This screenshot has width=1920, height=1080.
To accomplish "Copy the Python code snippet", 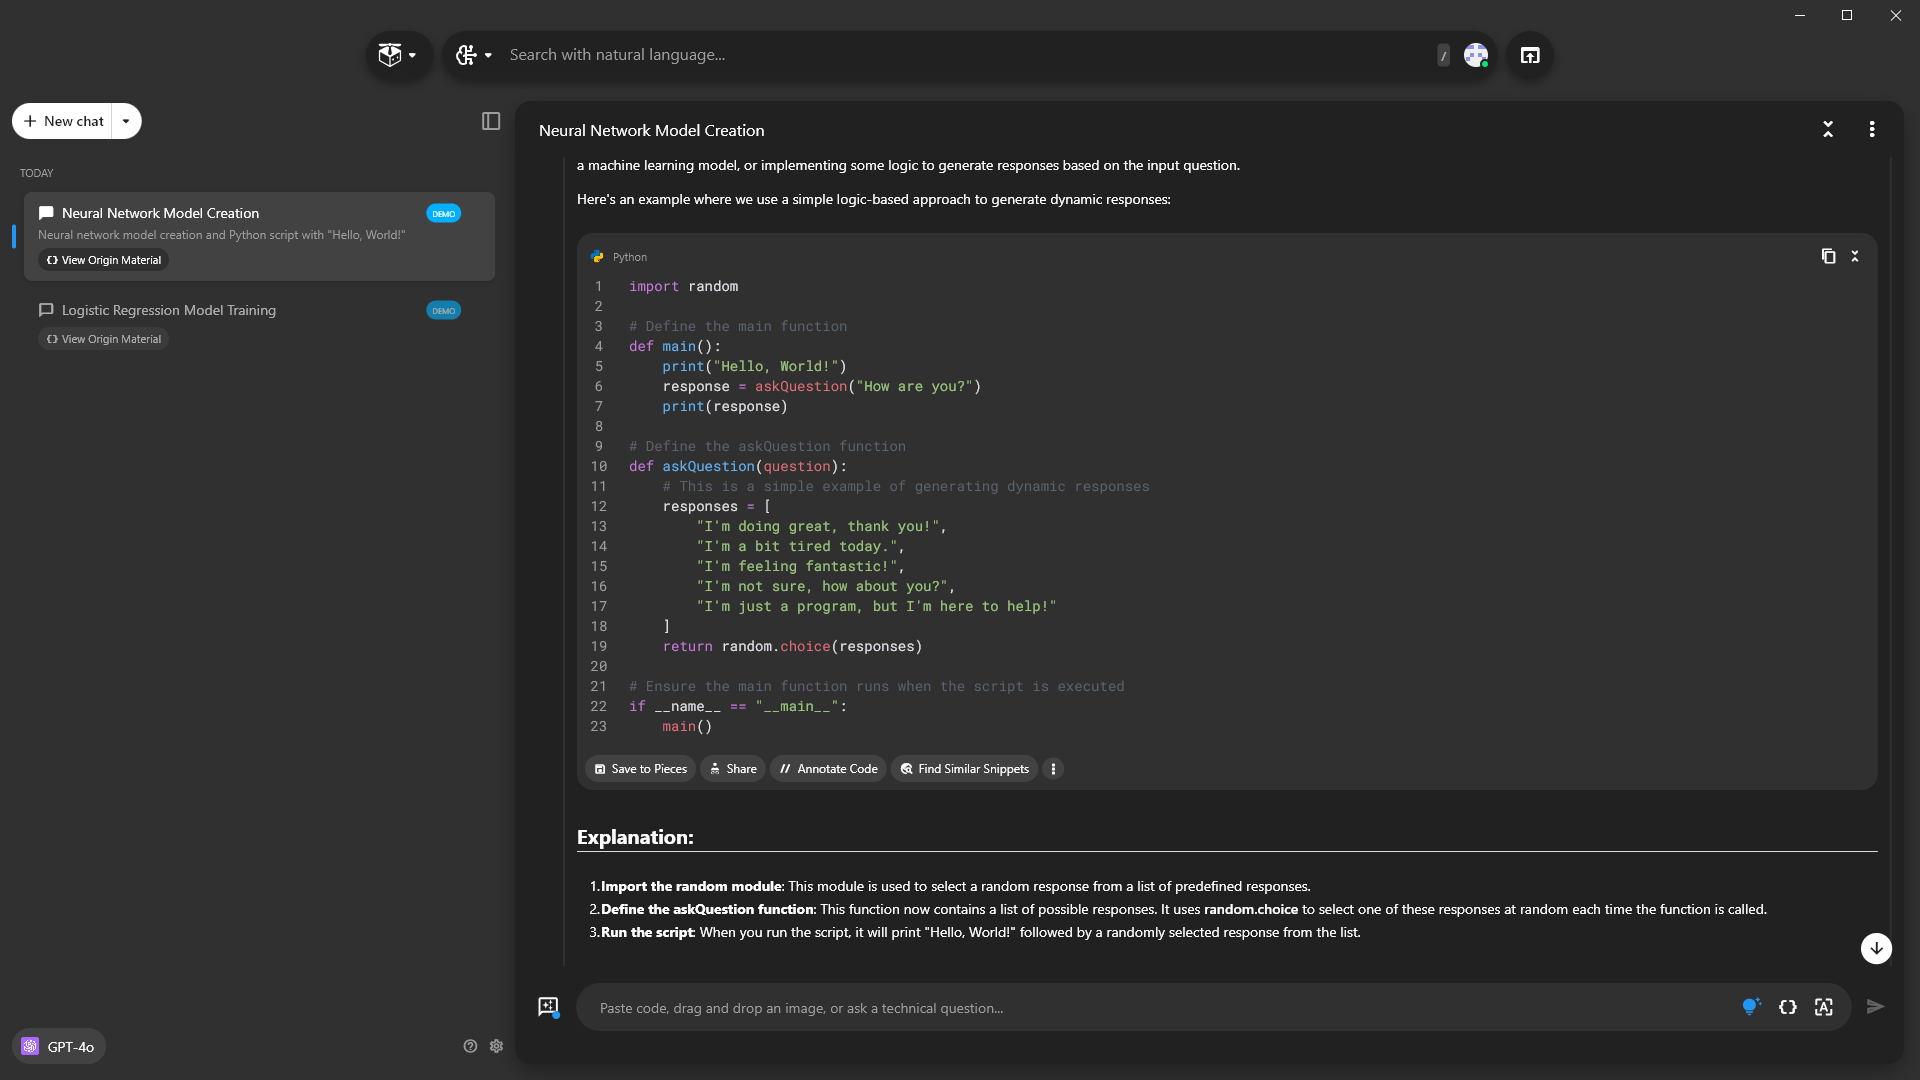I will pyautogui.click(x=1828, y=256).
